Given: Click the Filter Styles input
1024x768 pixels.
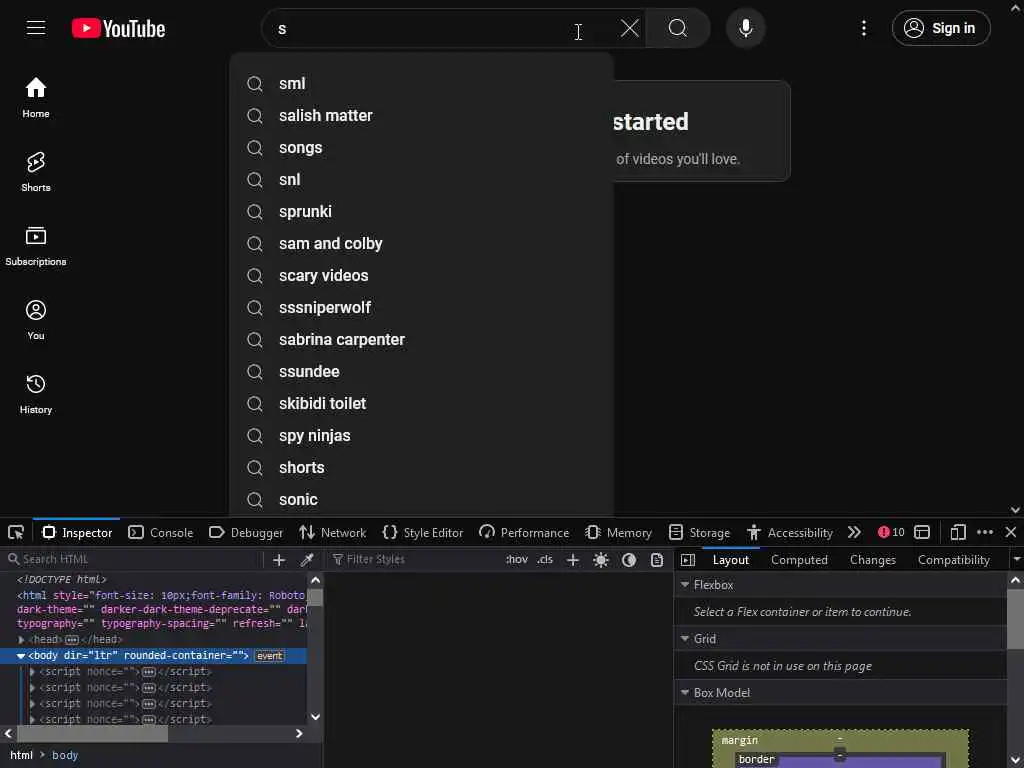Looking at the screenshot, I should tap(415, 560).
